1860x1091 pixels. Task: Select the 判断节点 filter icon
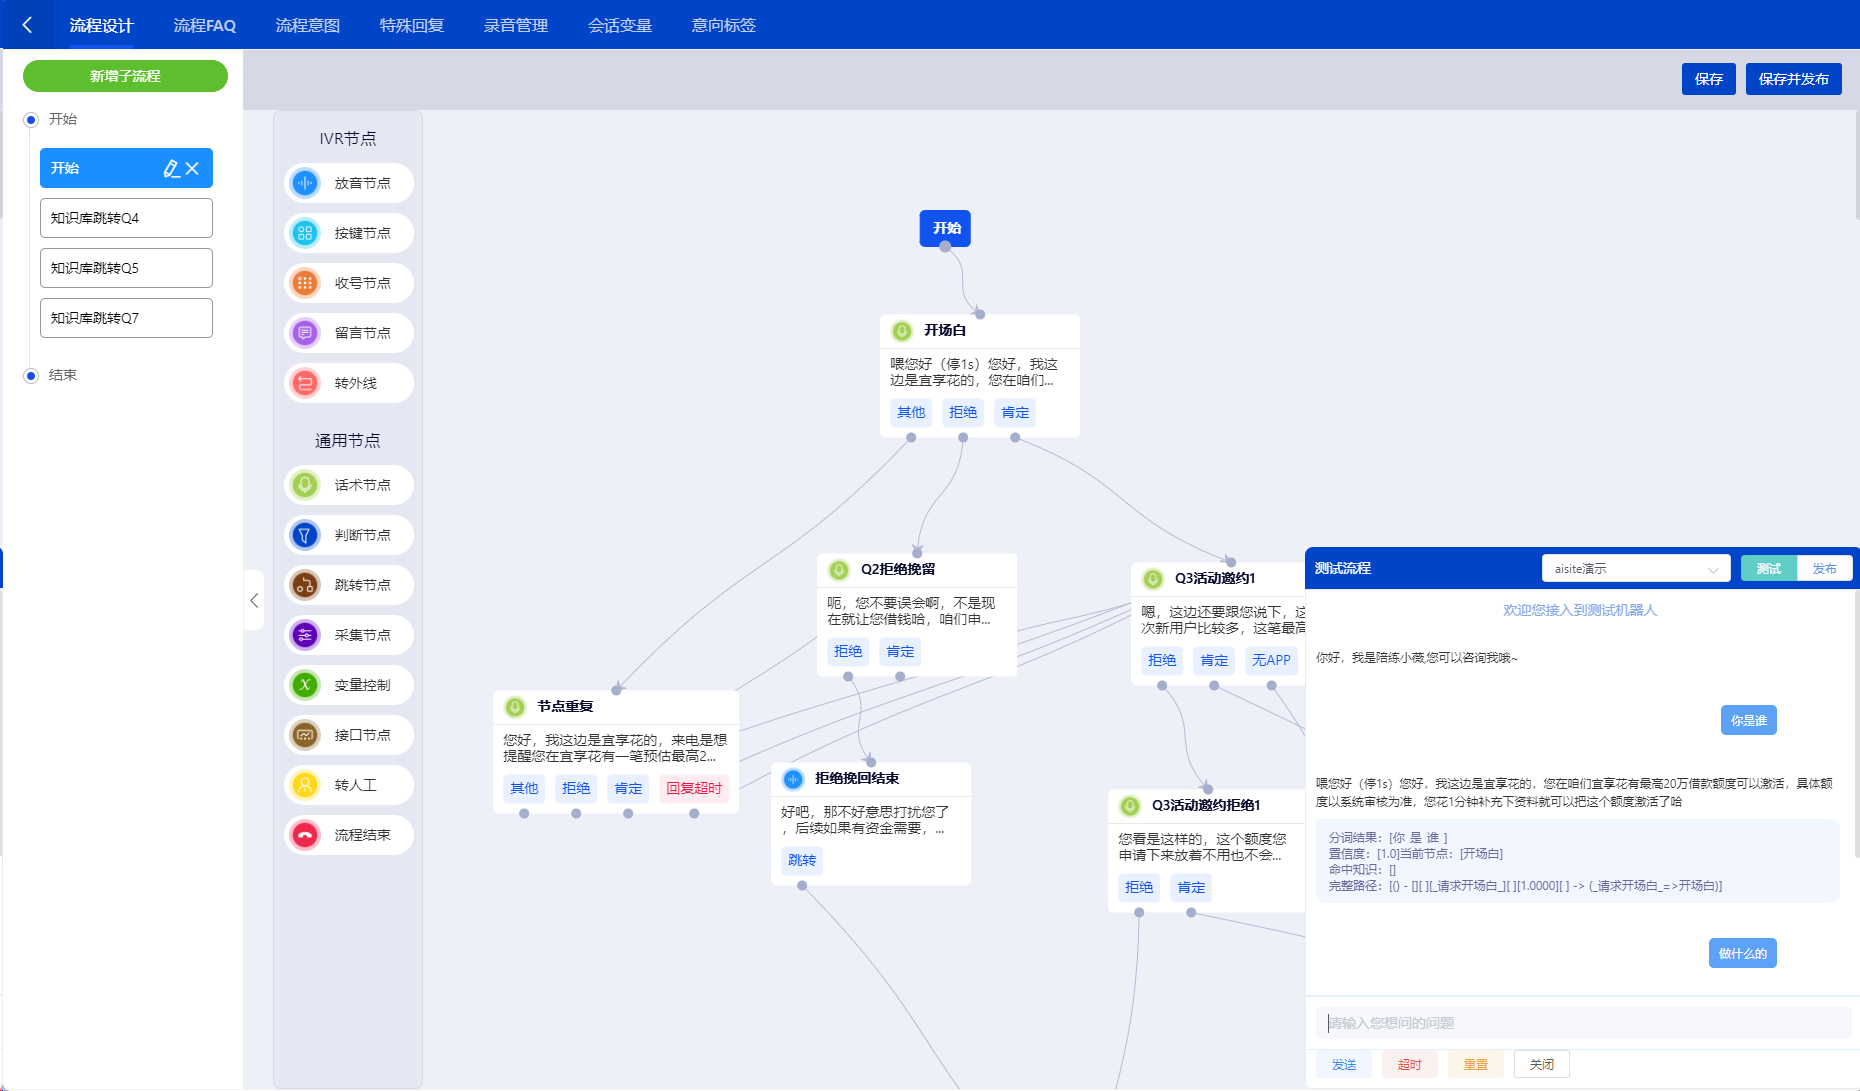click(305, 535)
